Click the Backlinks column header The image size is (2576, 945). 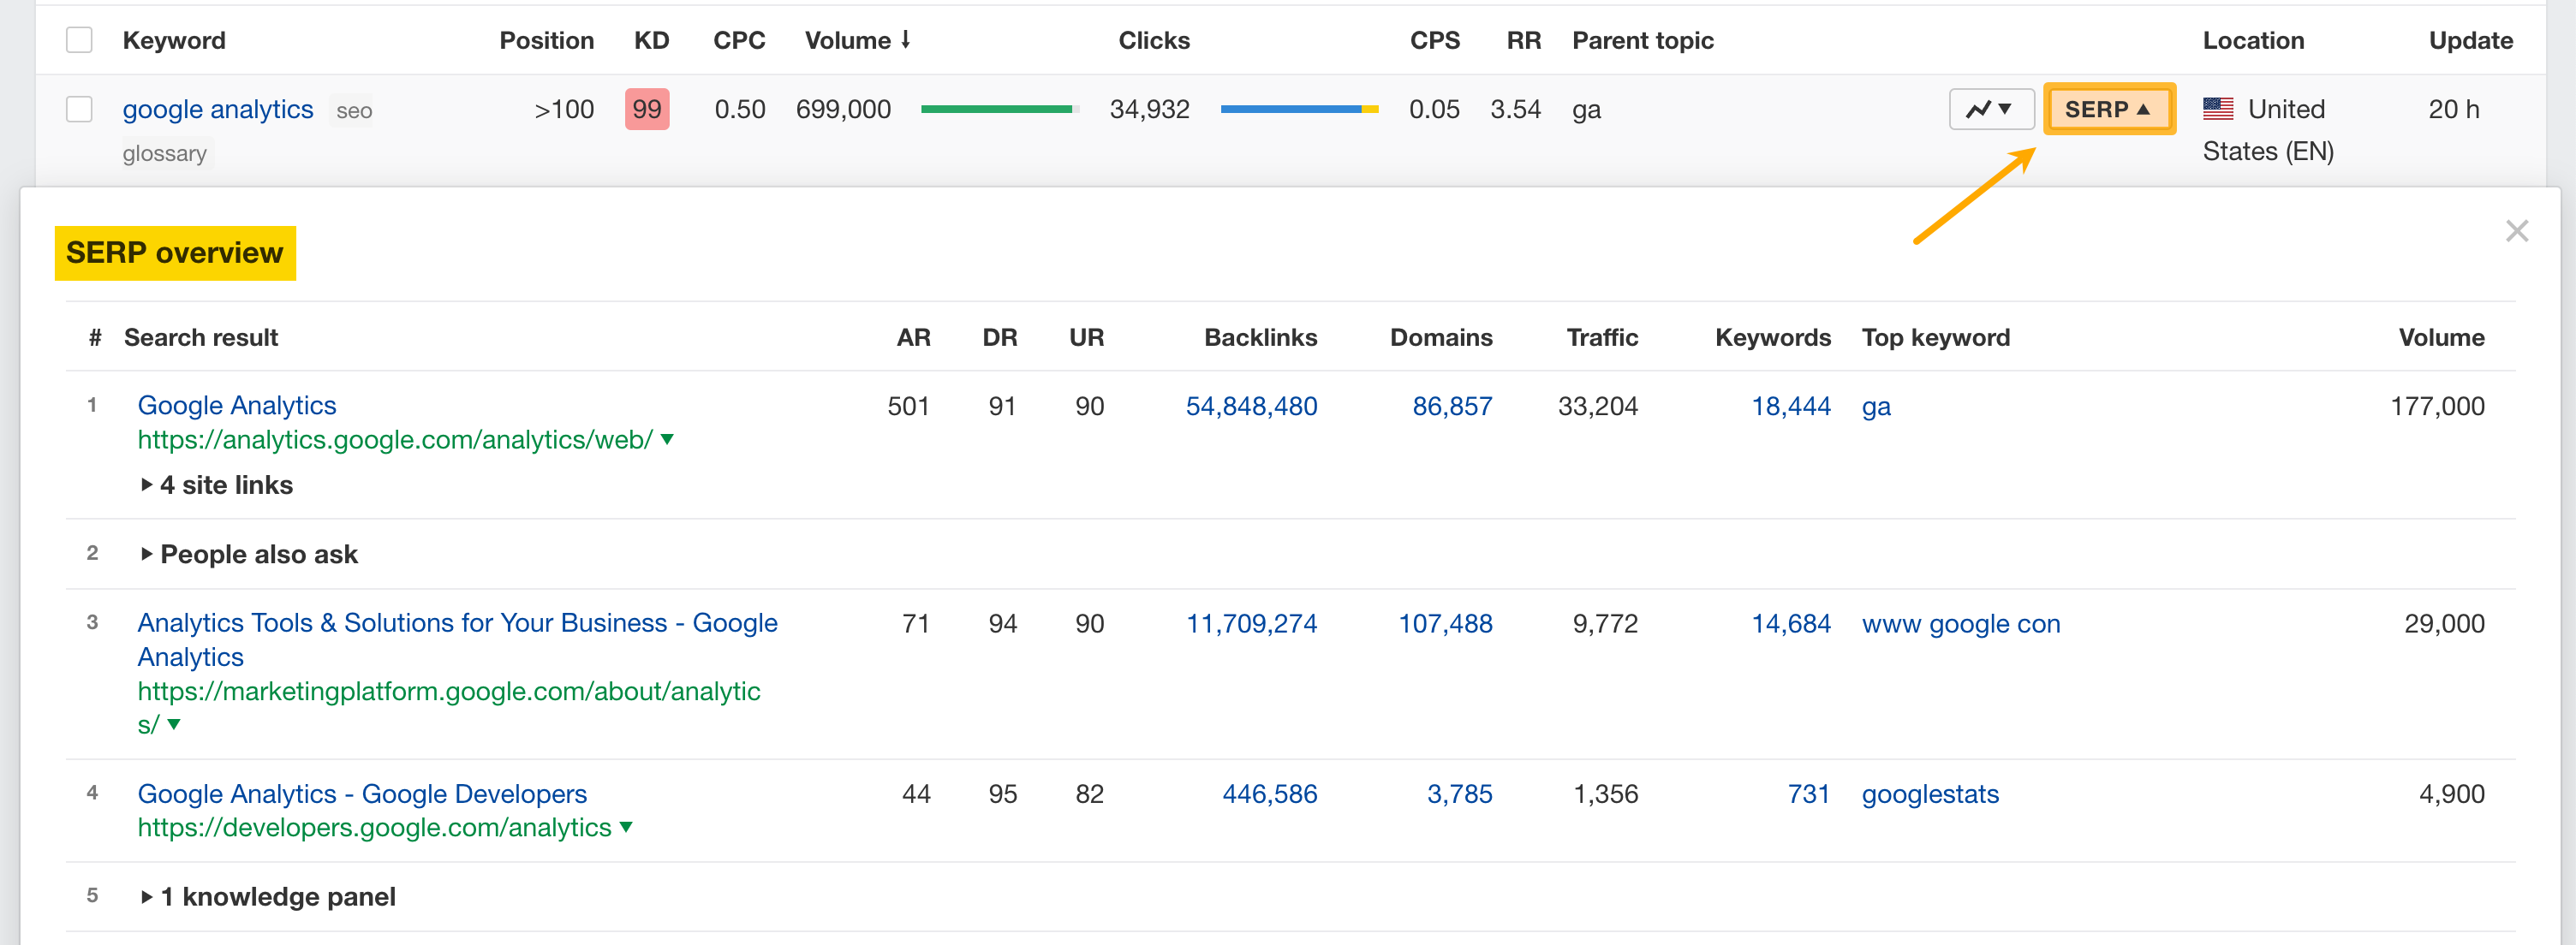click(1260, 337)
